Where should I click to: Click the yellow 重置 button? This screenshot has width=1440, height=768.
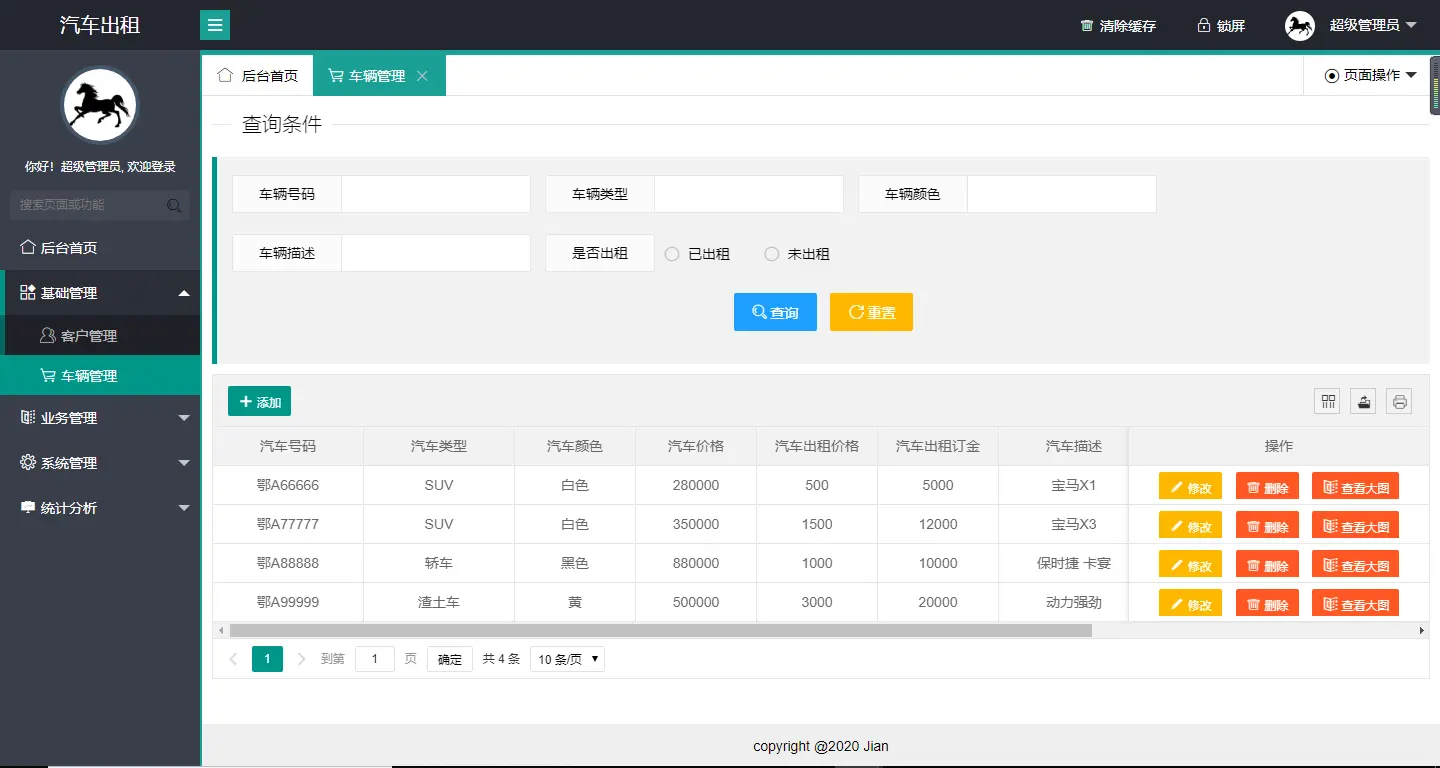[871, 312]
